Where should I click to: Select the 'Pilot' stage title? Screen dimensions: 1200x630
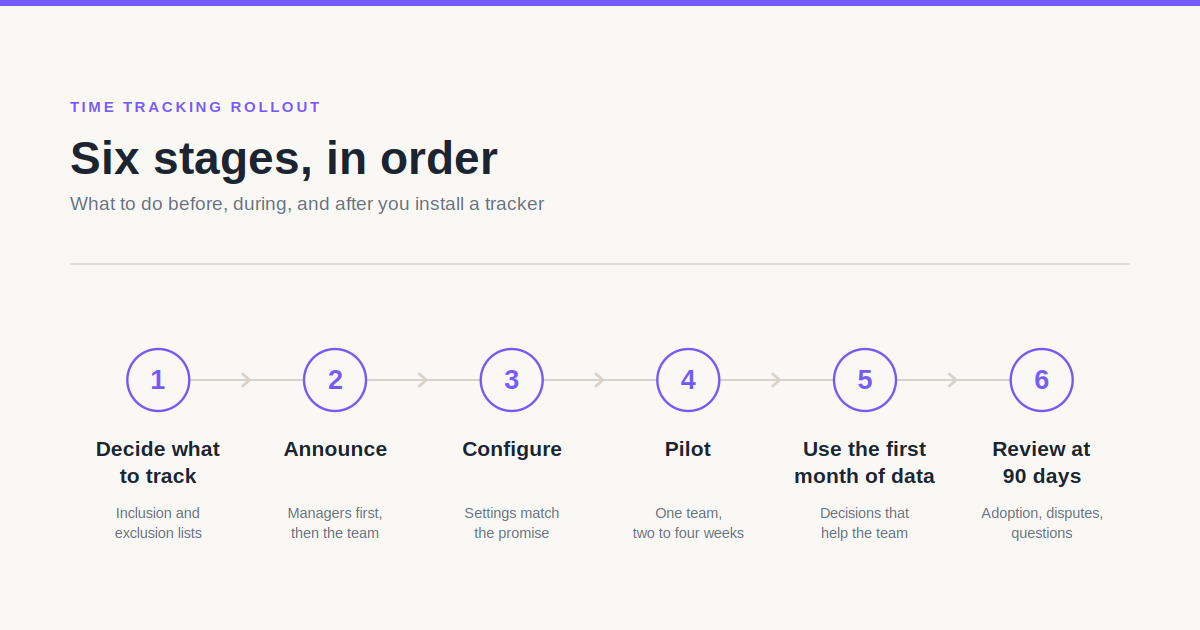(688, 449)
